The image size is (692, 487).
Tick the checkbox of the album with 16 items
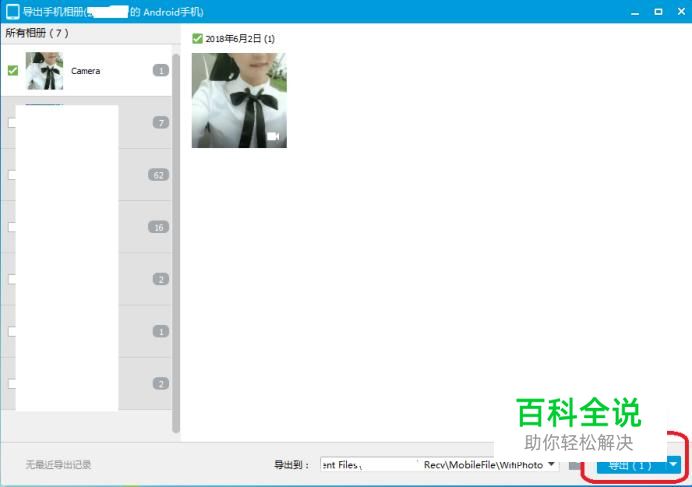(x=12, y=227)
